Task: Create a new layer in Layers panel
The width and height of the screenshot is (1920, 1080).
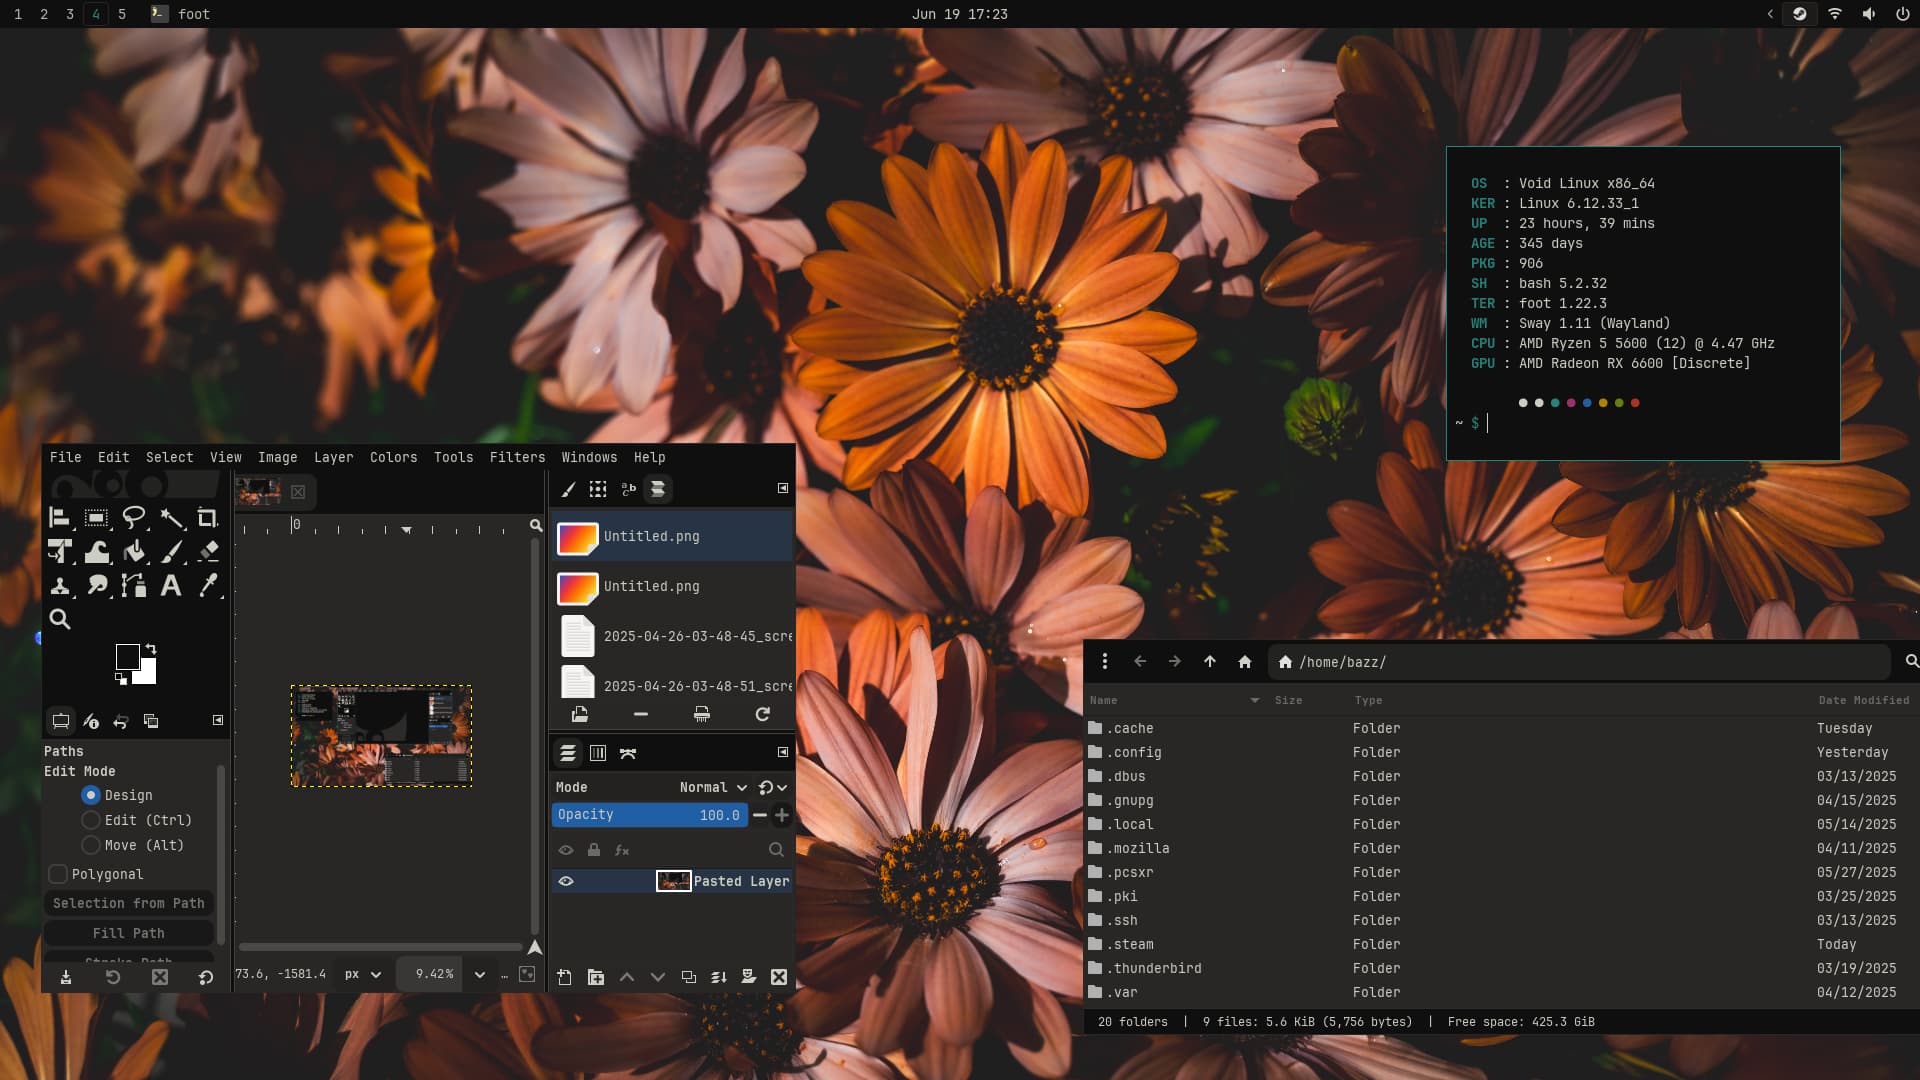Action: point(565,977)
